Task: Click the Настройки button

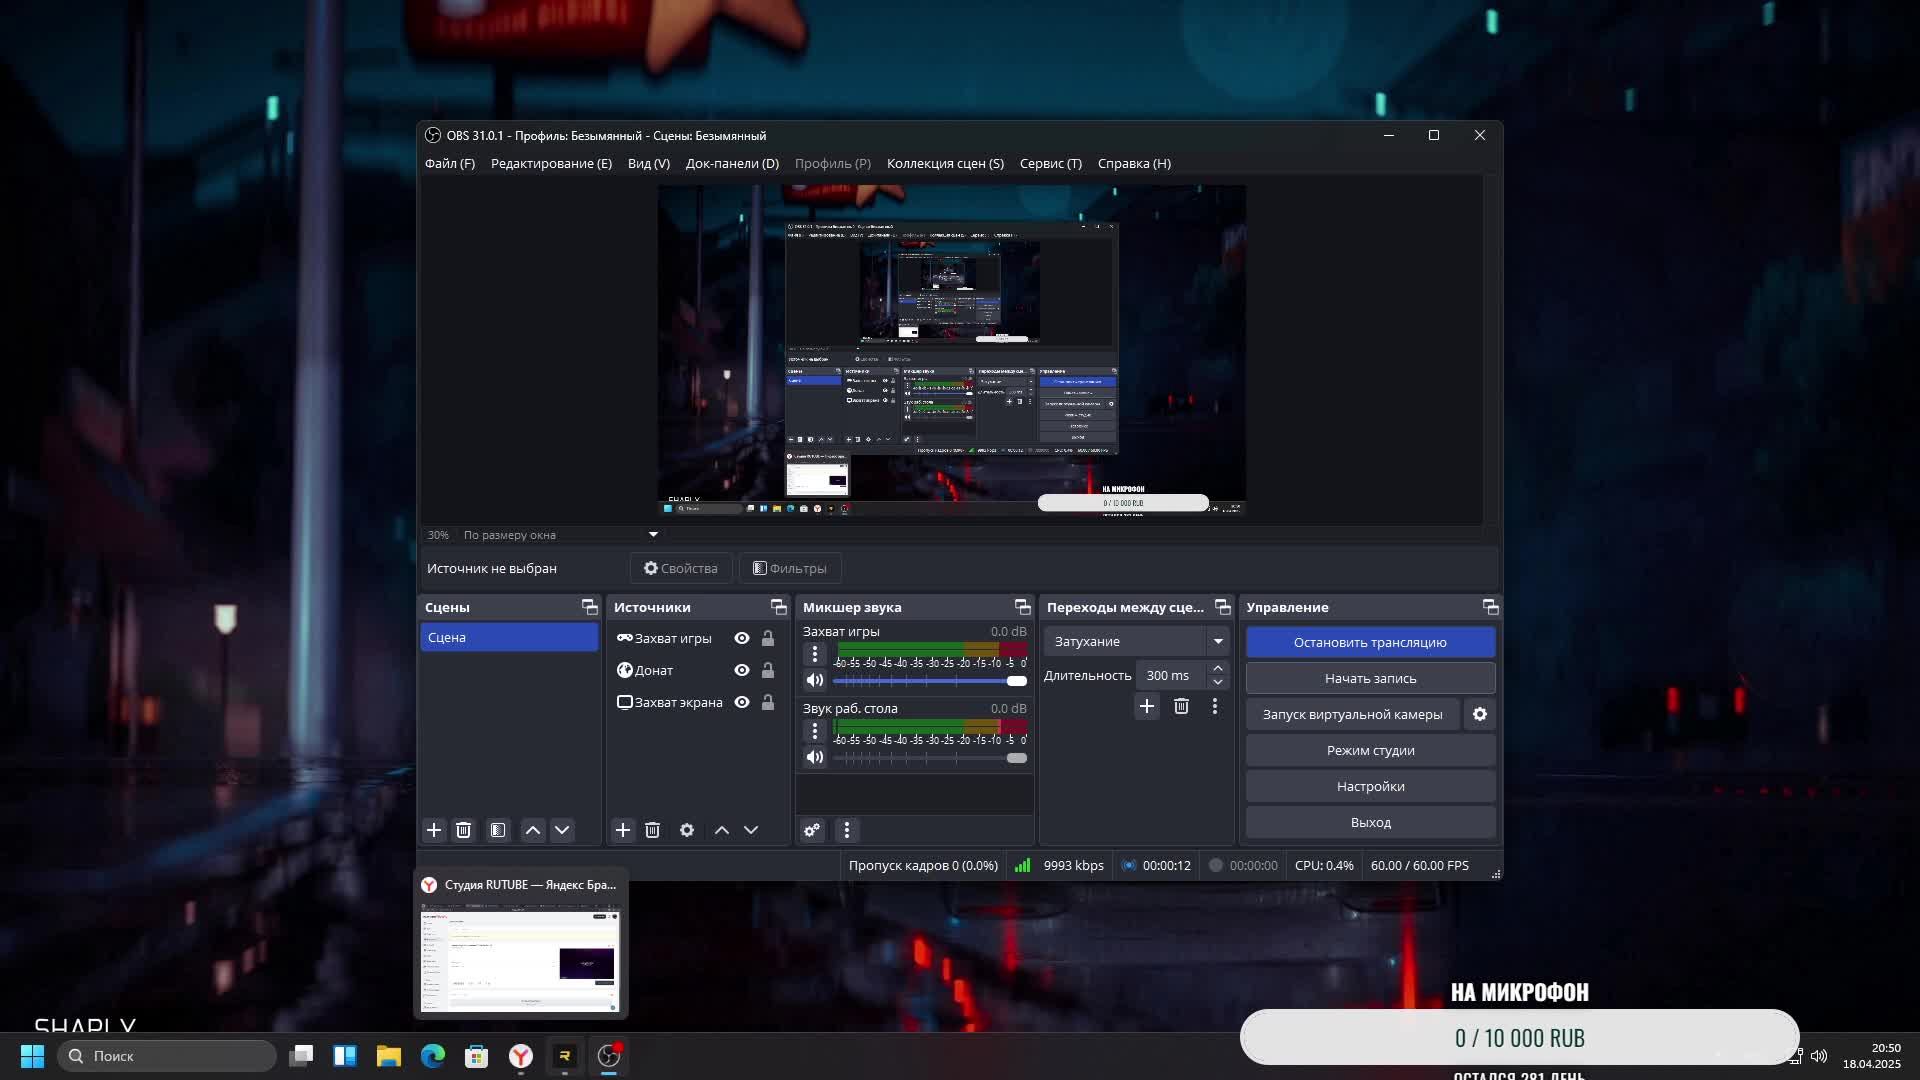Action: point(1370,786)
